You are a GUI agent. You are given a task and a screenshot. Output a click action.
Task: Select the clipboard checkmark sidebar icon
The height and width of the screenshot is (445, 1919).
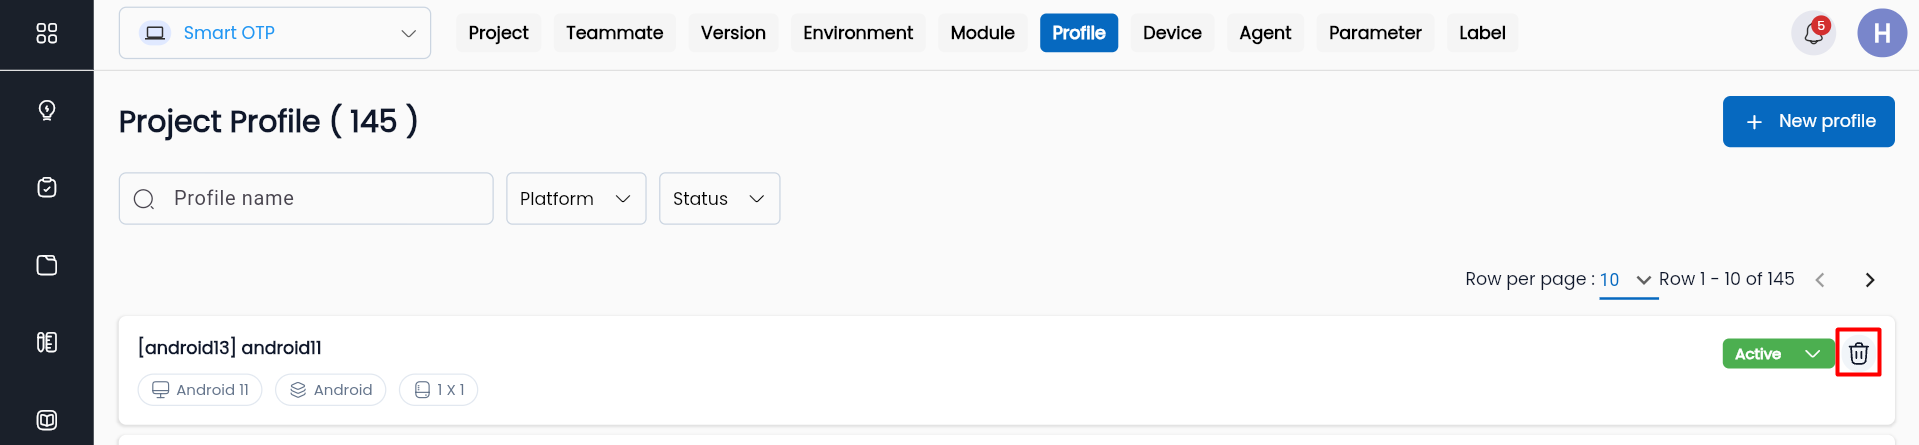[47, 187]
